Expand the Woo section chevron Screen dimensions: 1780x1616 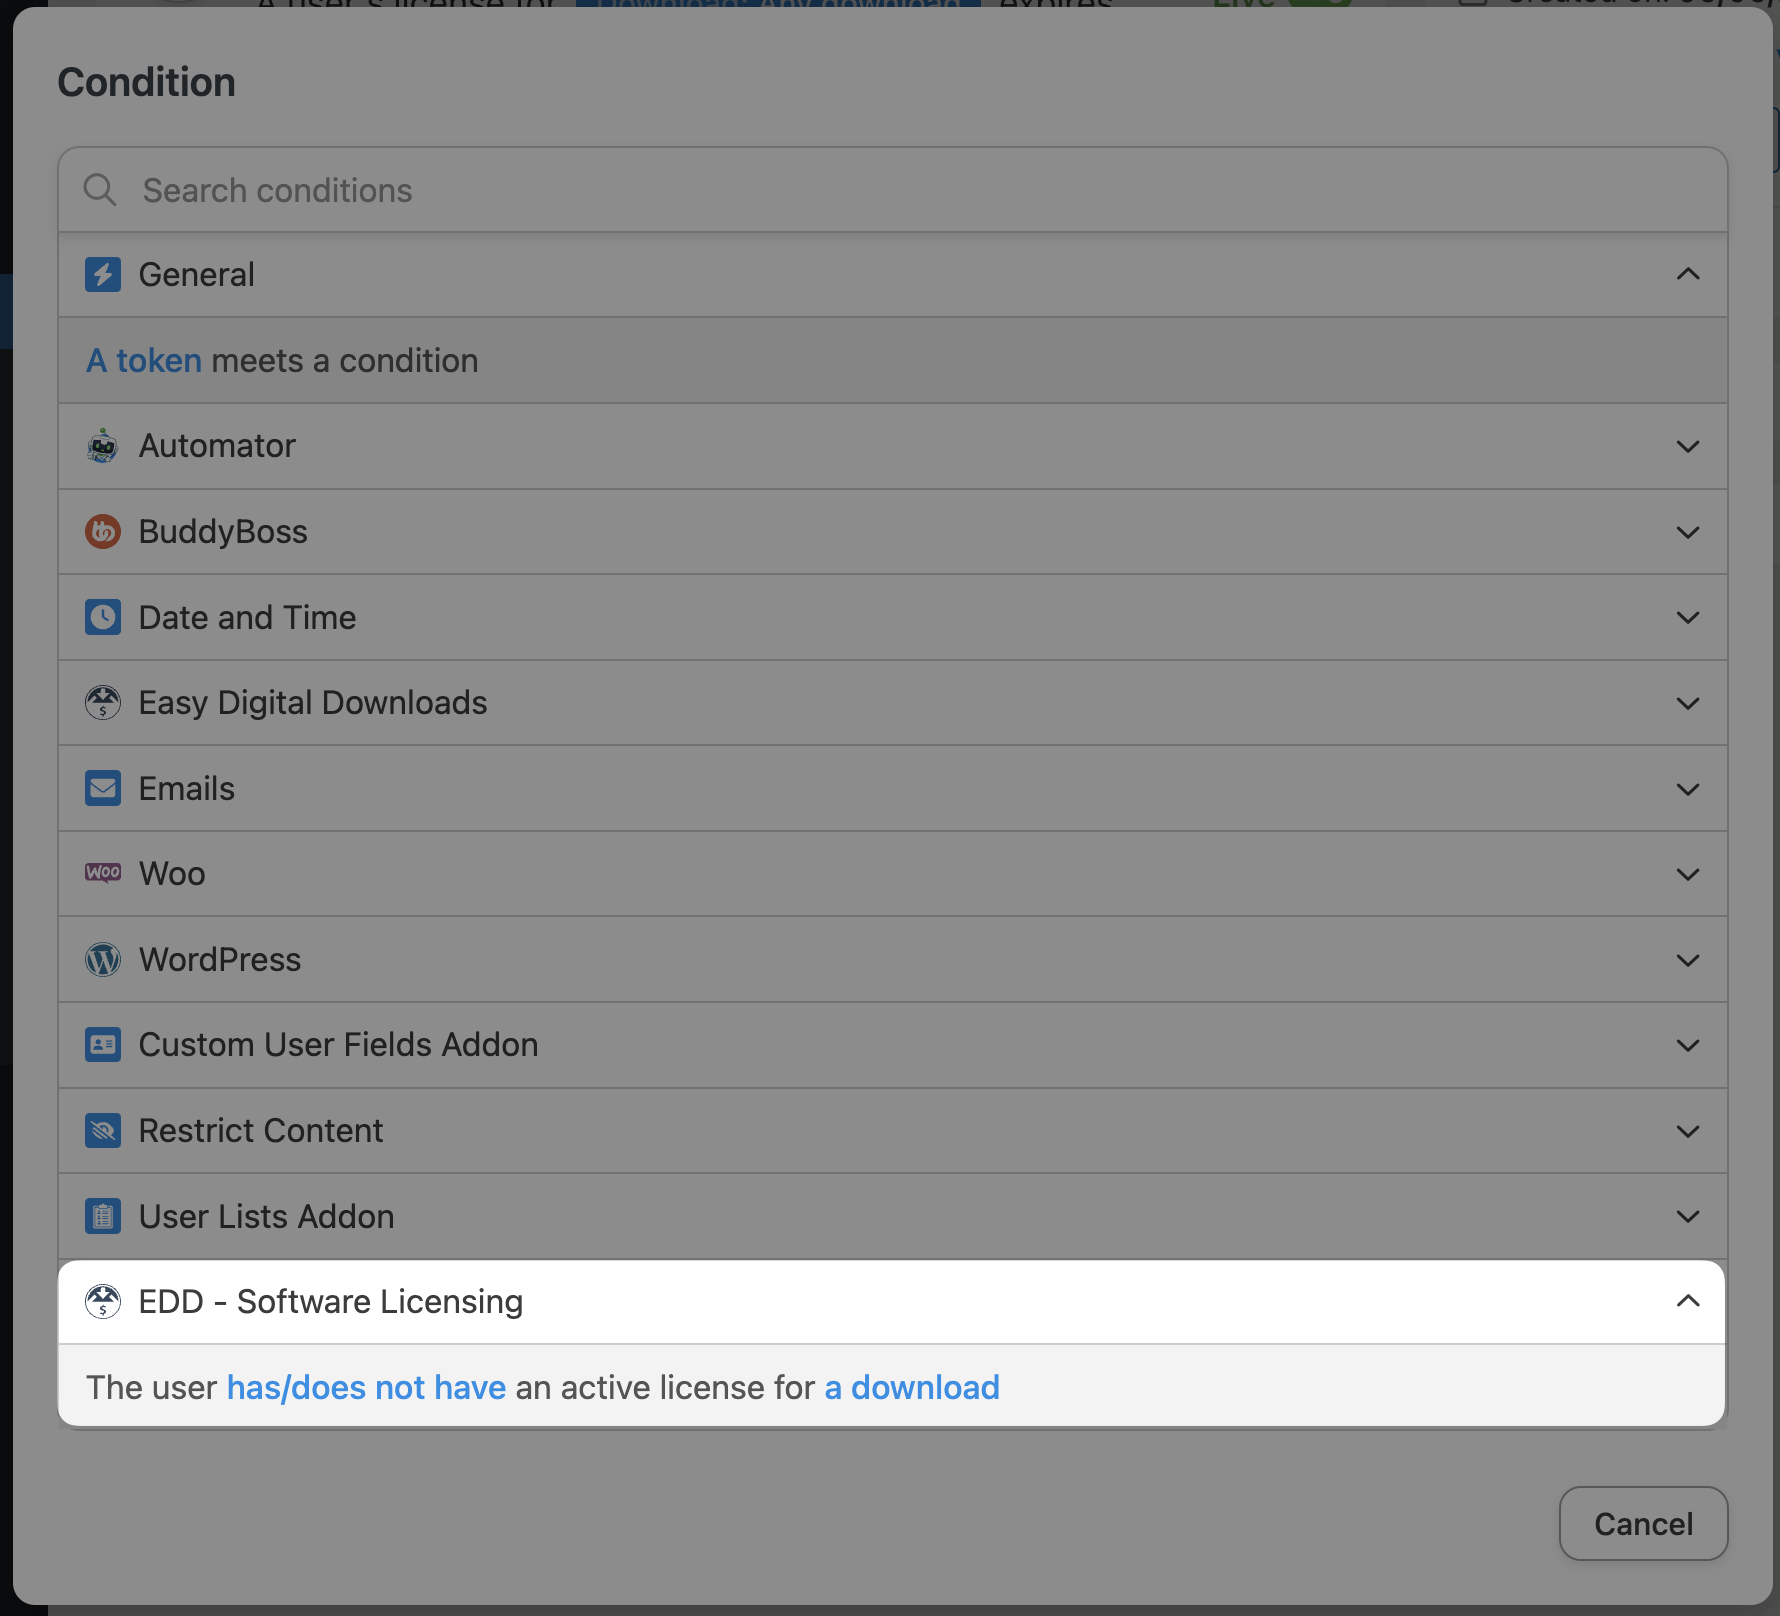(x=1688, y=874)
